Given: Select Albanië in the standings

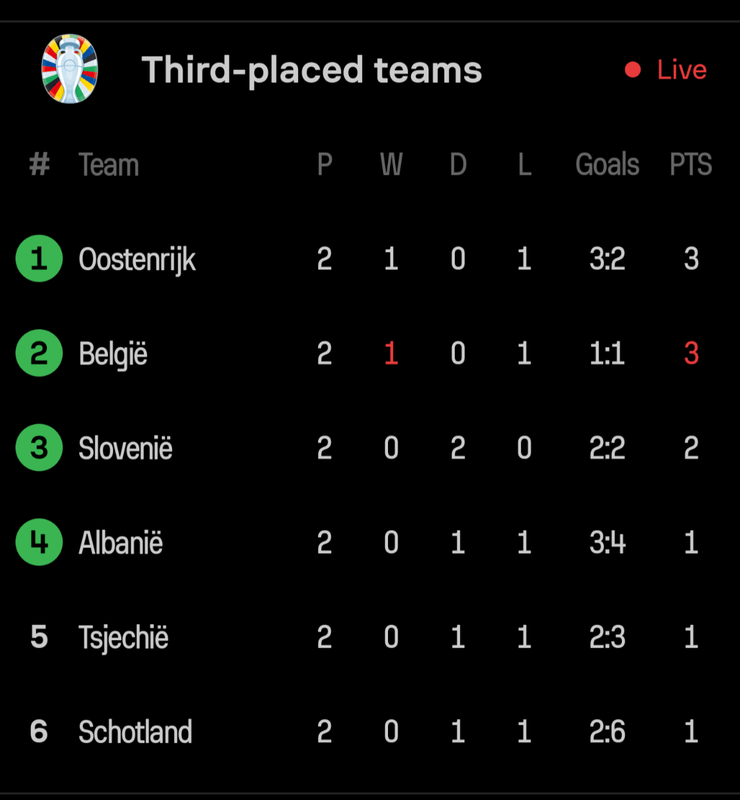Looking at the screenshot, I should point(121,543).
